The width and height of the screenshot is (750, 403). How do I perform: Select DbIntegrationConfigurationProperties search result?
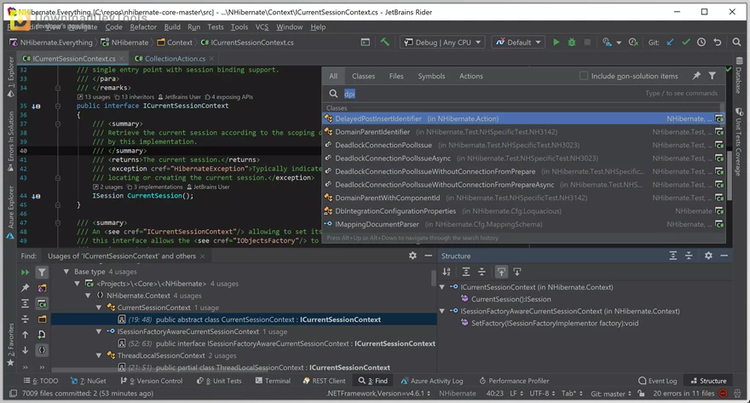click(x=524, y=211)
